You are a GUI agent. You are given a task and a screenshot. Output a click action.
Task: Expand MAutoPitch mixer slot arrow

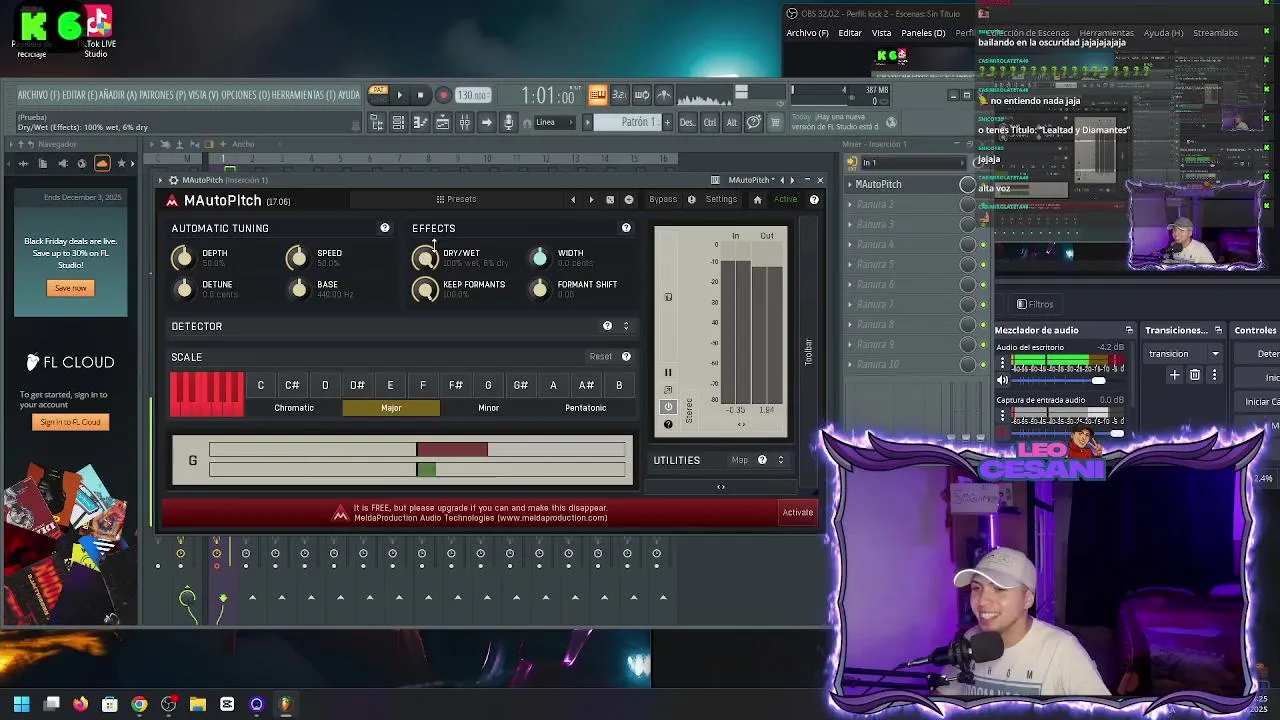pyautogui.click(x=850, y=184)
